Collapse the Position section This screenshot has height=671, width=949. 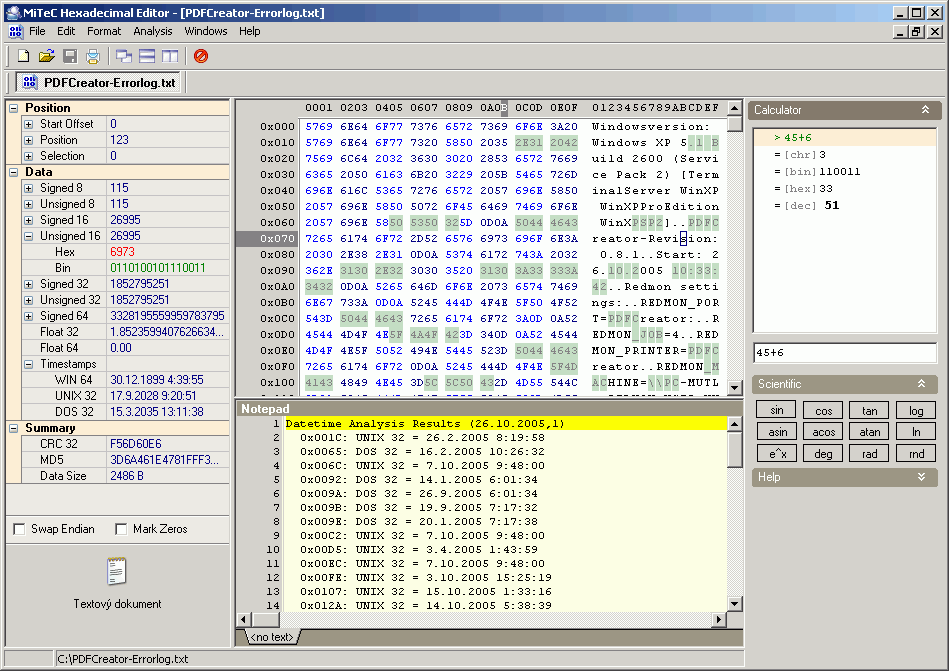pos(14,108)
